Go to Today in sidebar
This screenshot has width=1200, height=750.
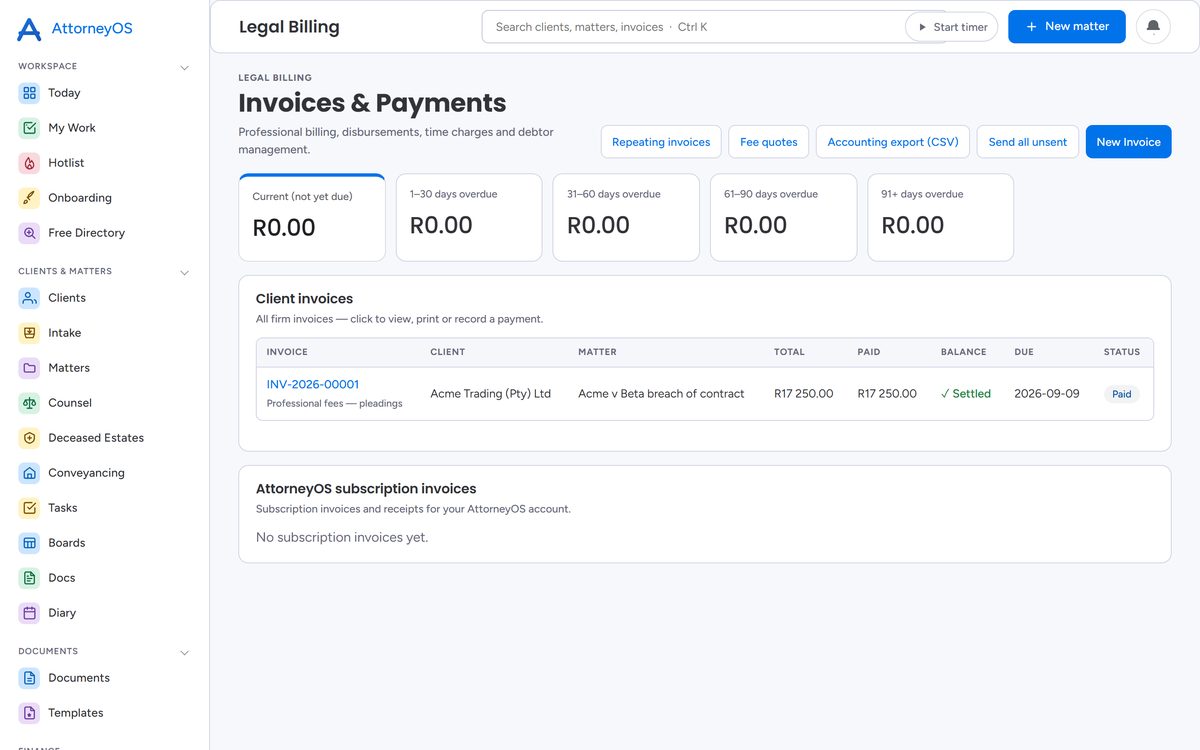pos(64,93)
